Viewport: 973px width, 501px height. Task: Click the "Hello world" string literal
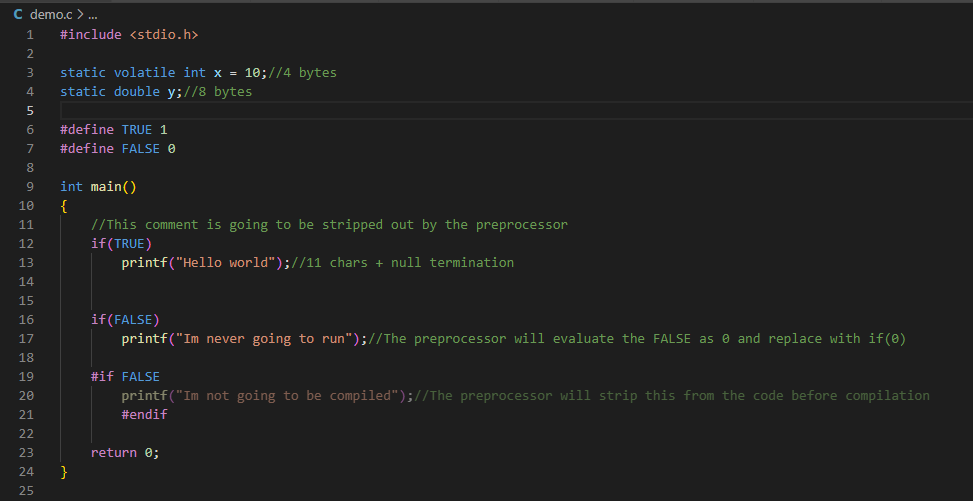tap(225, 263)
